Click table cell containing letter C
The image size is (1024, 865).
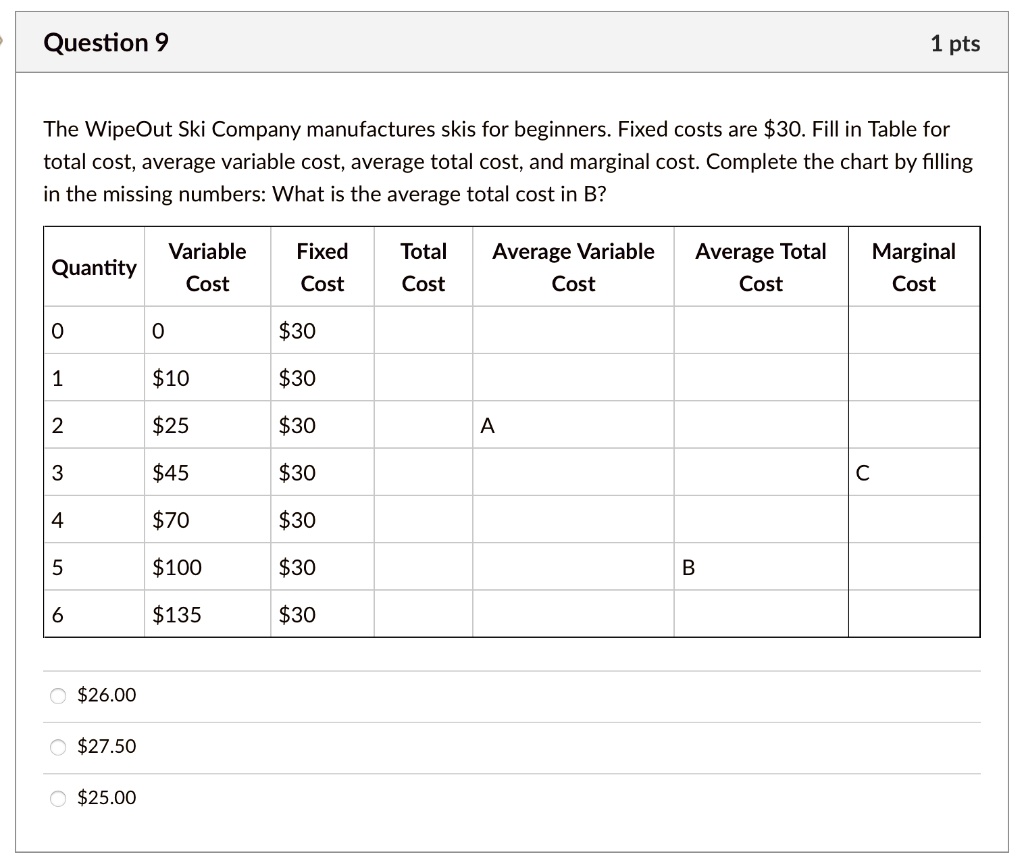click(x=862, y=472)
